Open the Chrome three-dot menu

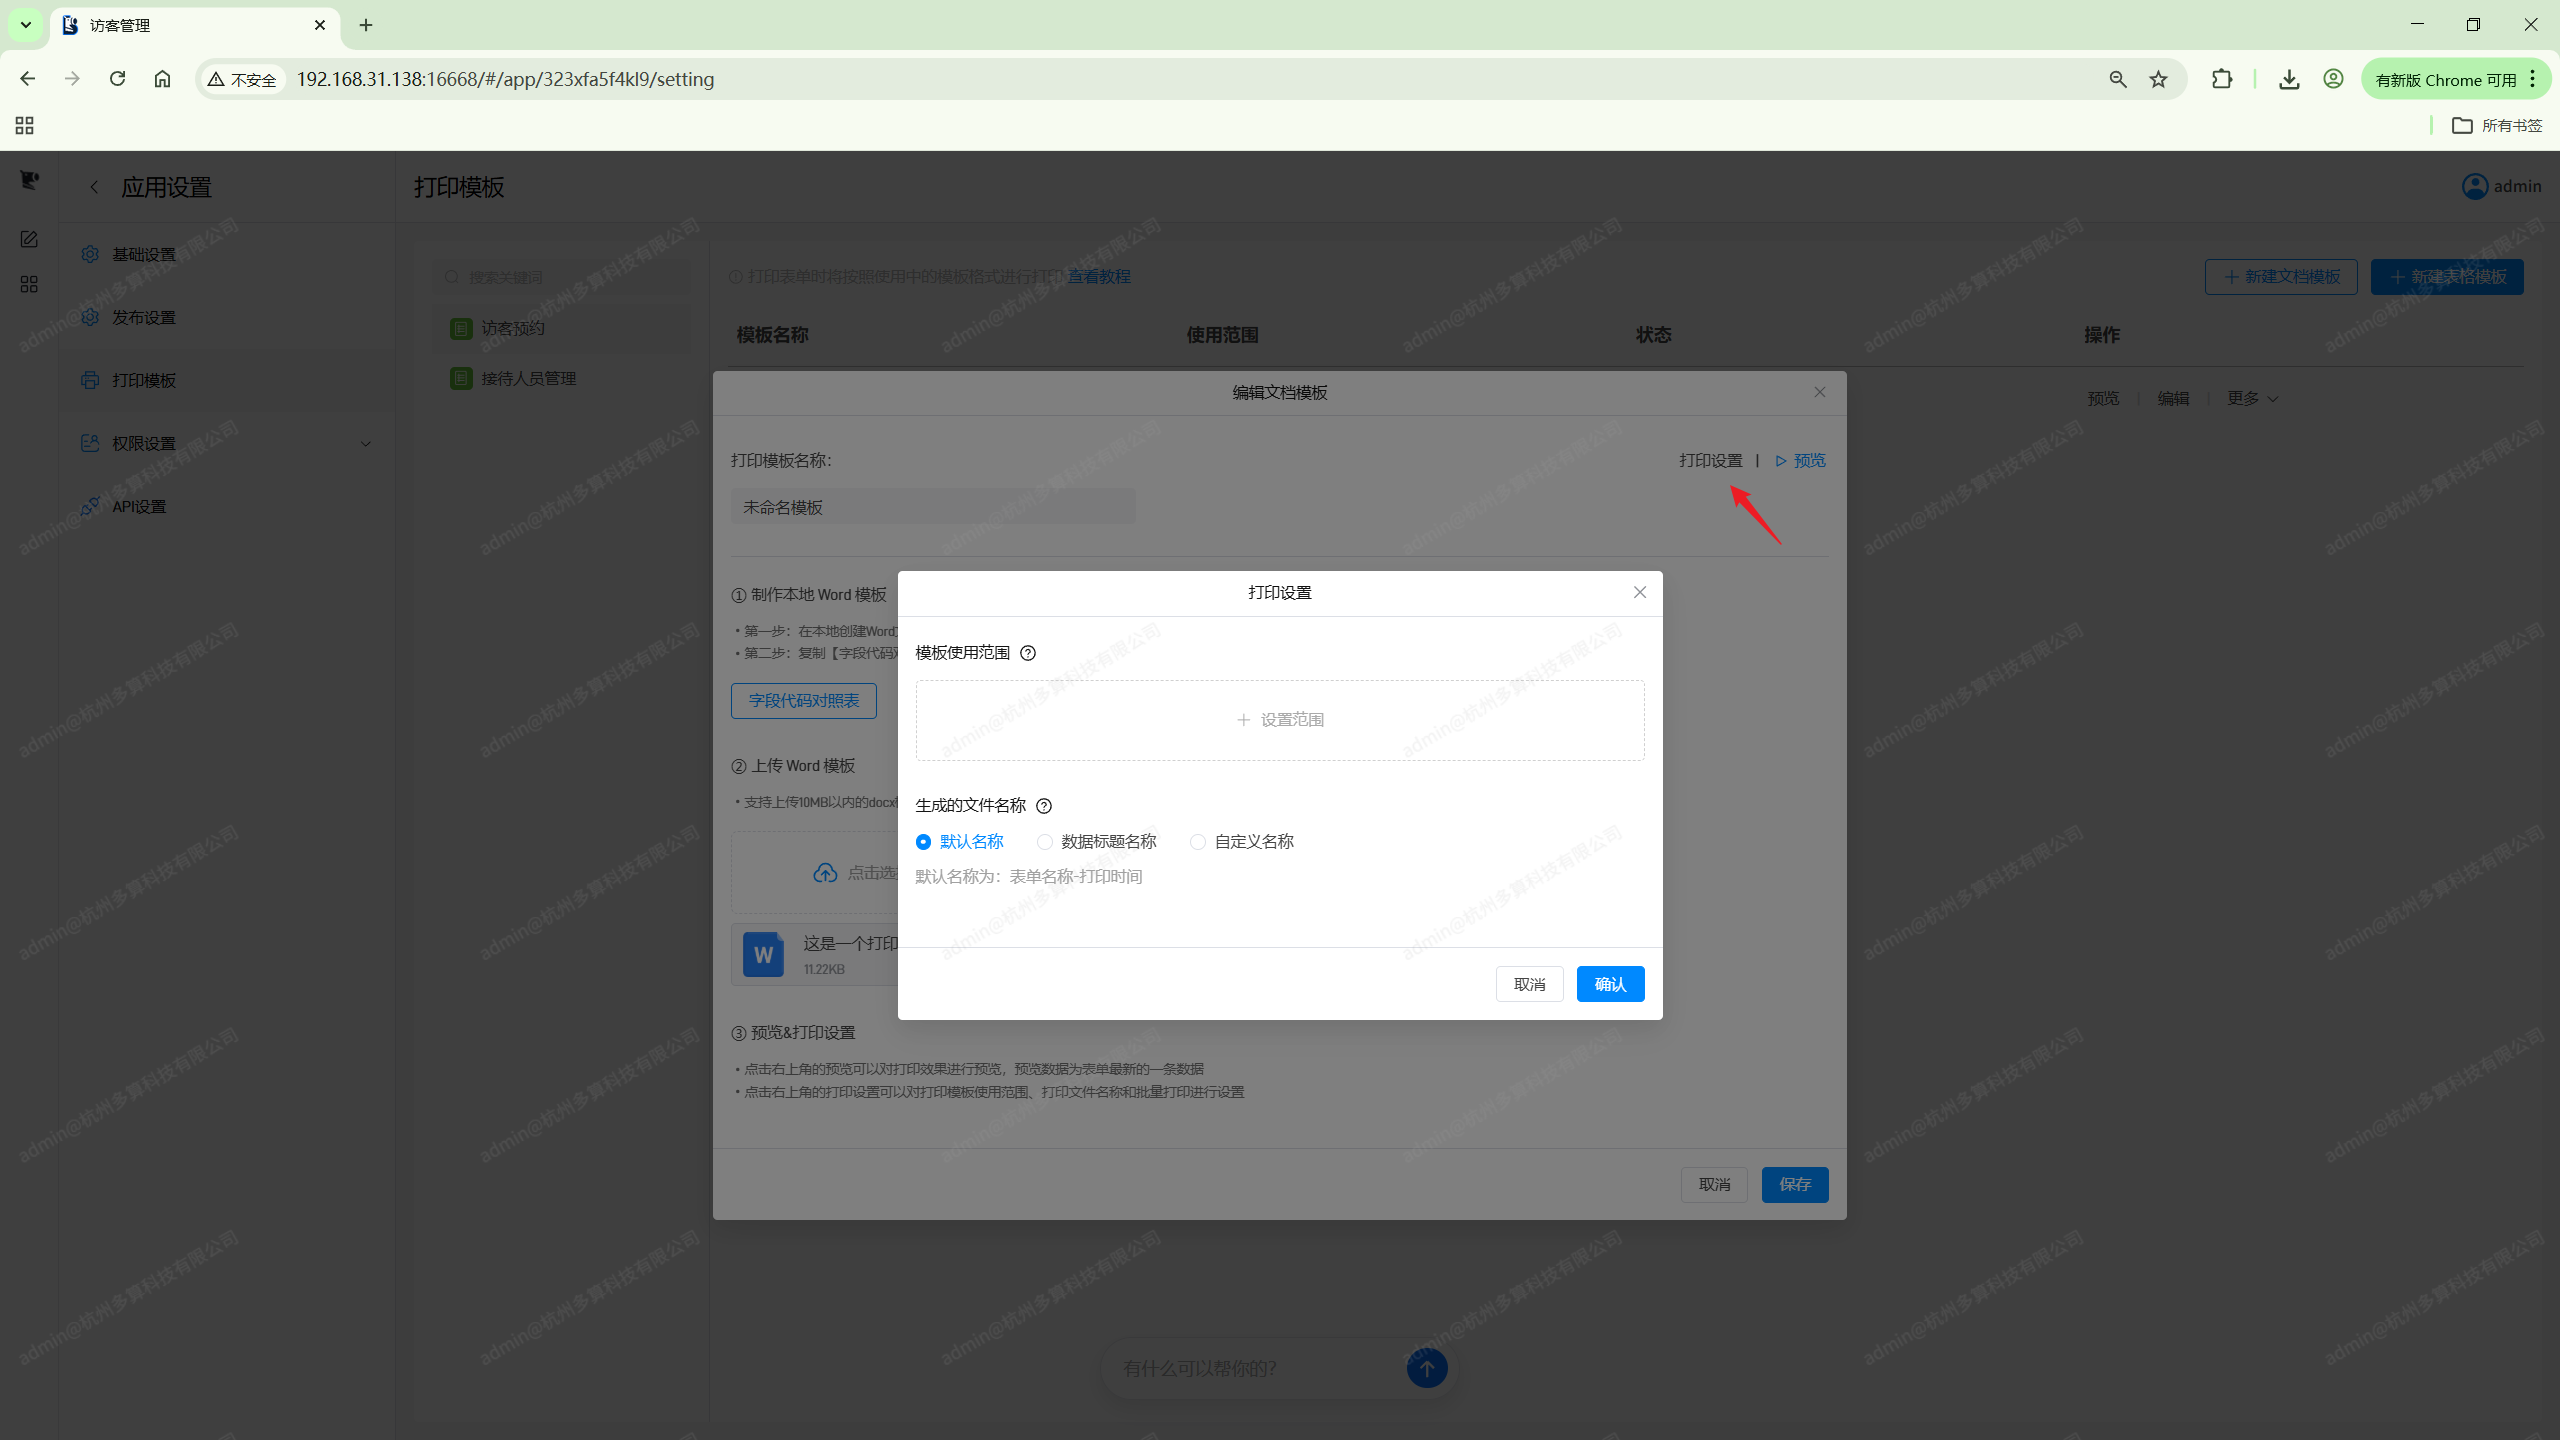[x=2533, y=79]
